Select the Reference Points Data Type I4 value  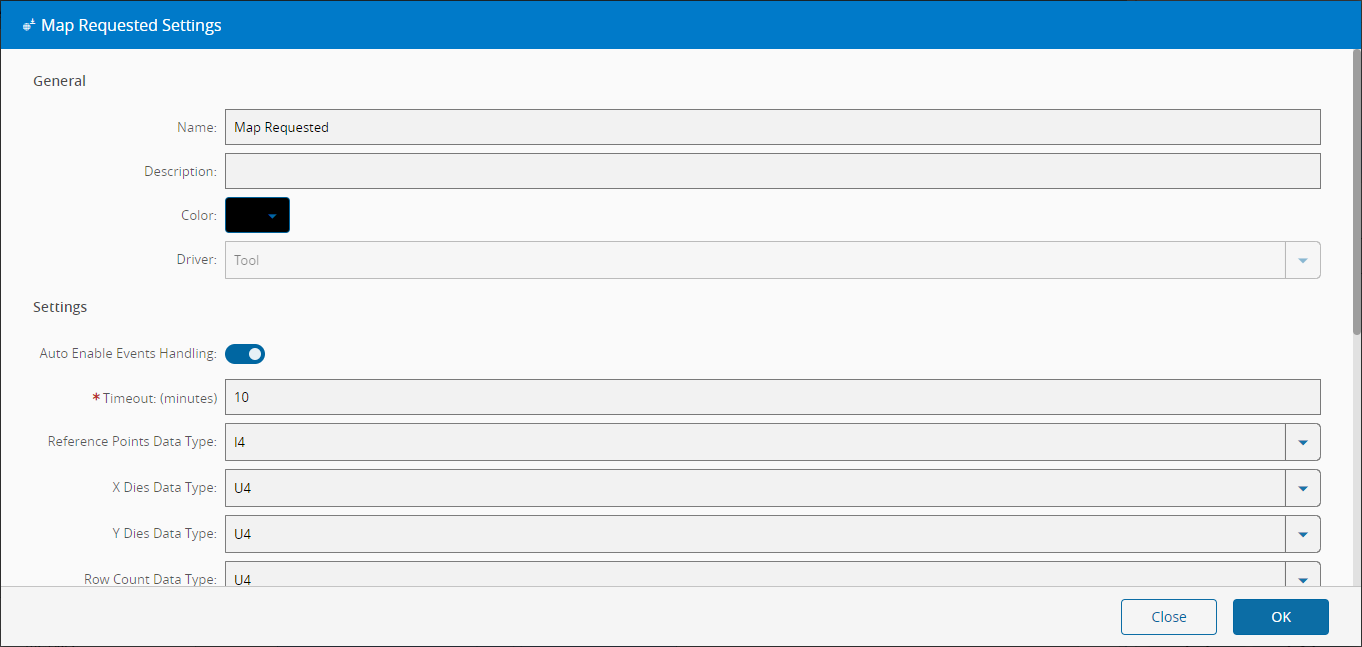754,442
